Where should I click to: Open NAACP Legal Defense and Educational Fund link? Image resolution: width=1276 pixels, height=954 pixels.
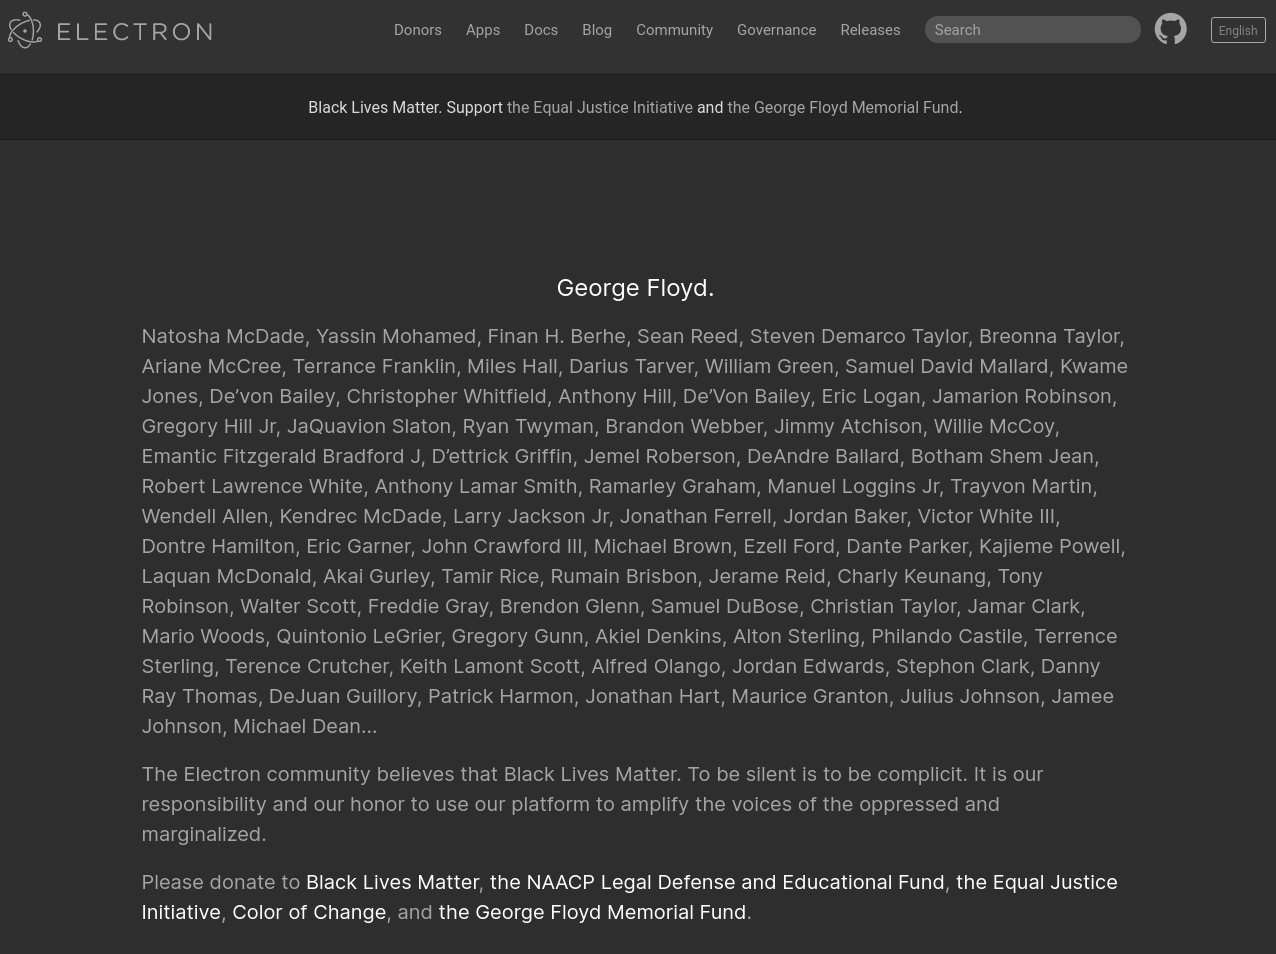[x=717, y=882]
